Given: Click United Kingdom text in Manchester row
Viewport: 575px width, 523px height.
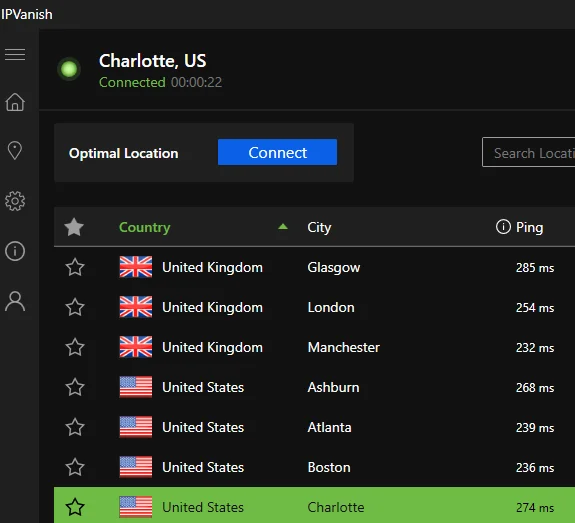Looking at the screenshot, I should tap(212, 347).
